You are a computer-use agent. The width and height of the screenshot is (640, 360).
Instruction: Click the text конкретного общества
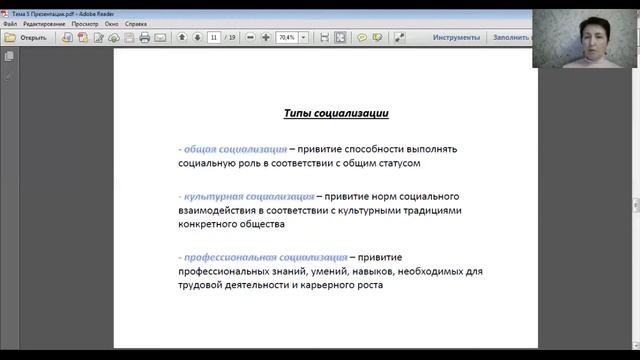(x=231, y=224)
